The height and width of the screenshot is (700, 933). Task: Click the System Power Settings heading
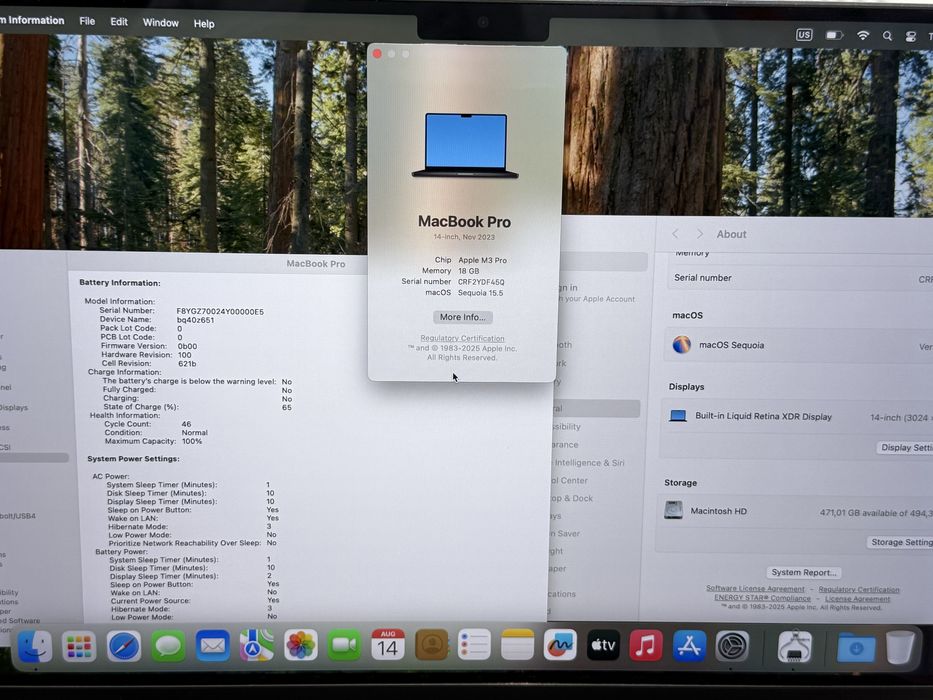click(133, 459)
